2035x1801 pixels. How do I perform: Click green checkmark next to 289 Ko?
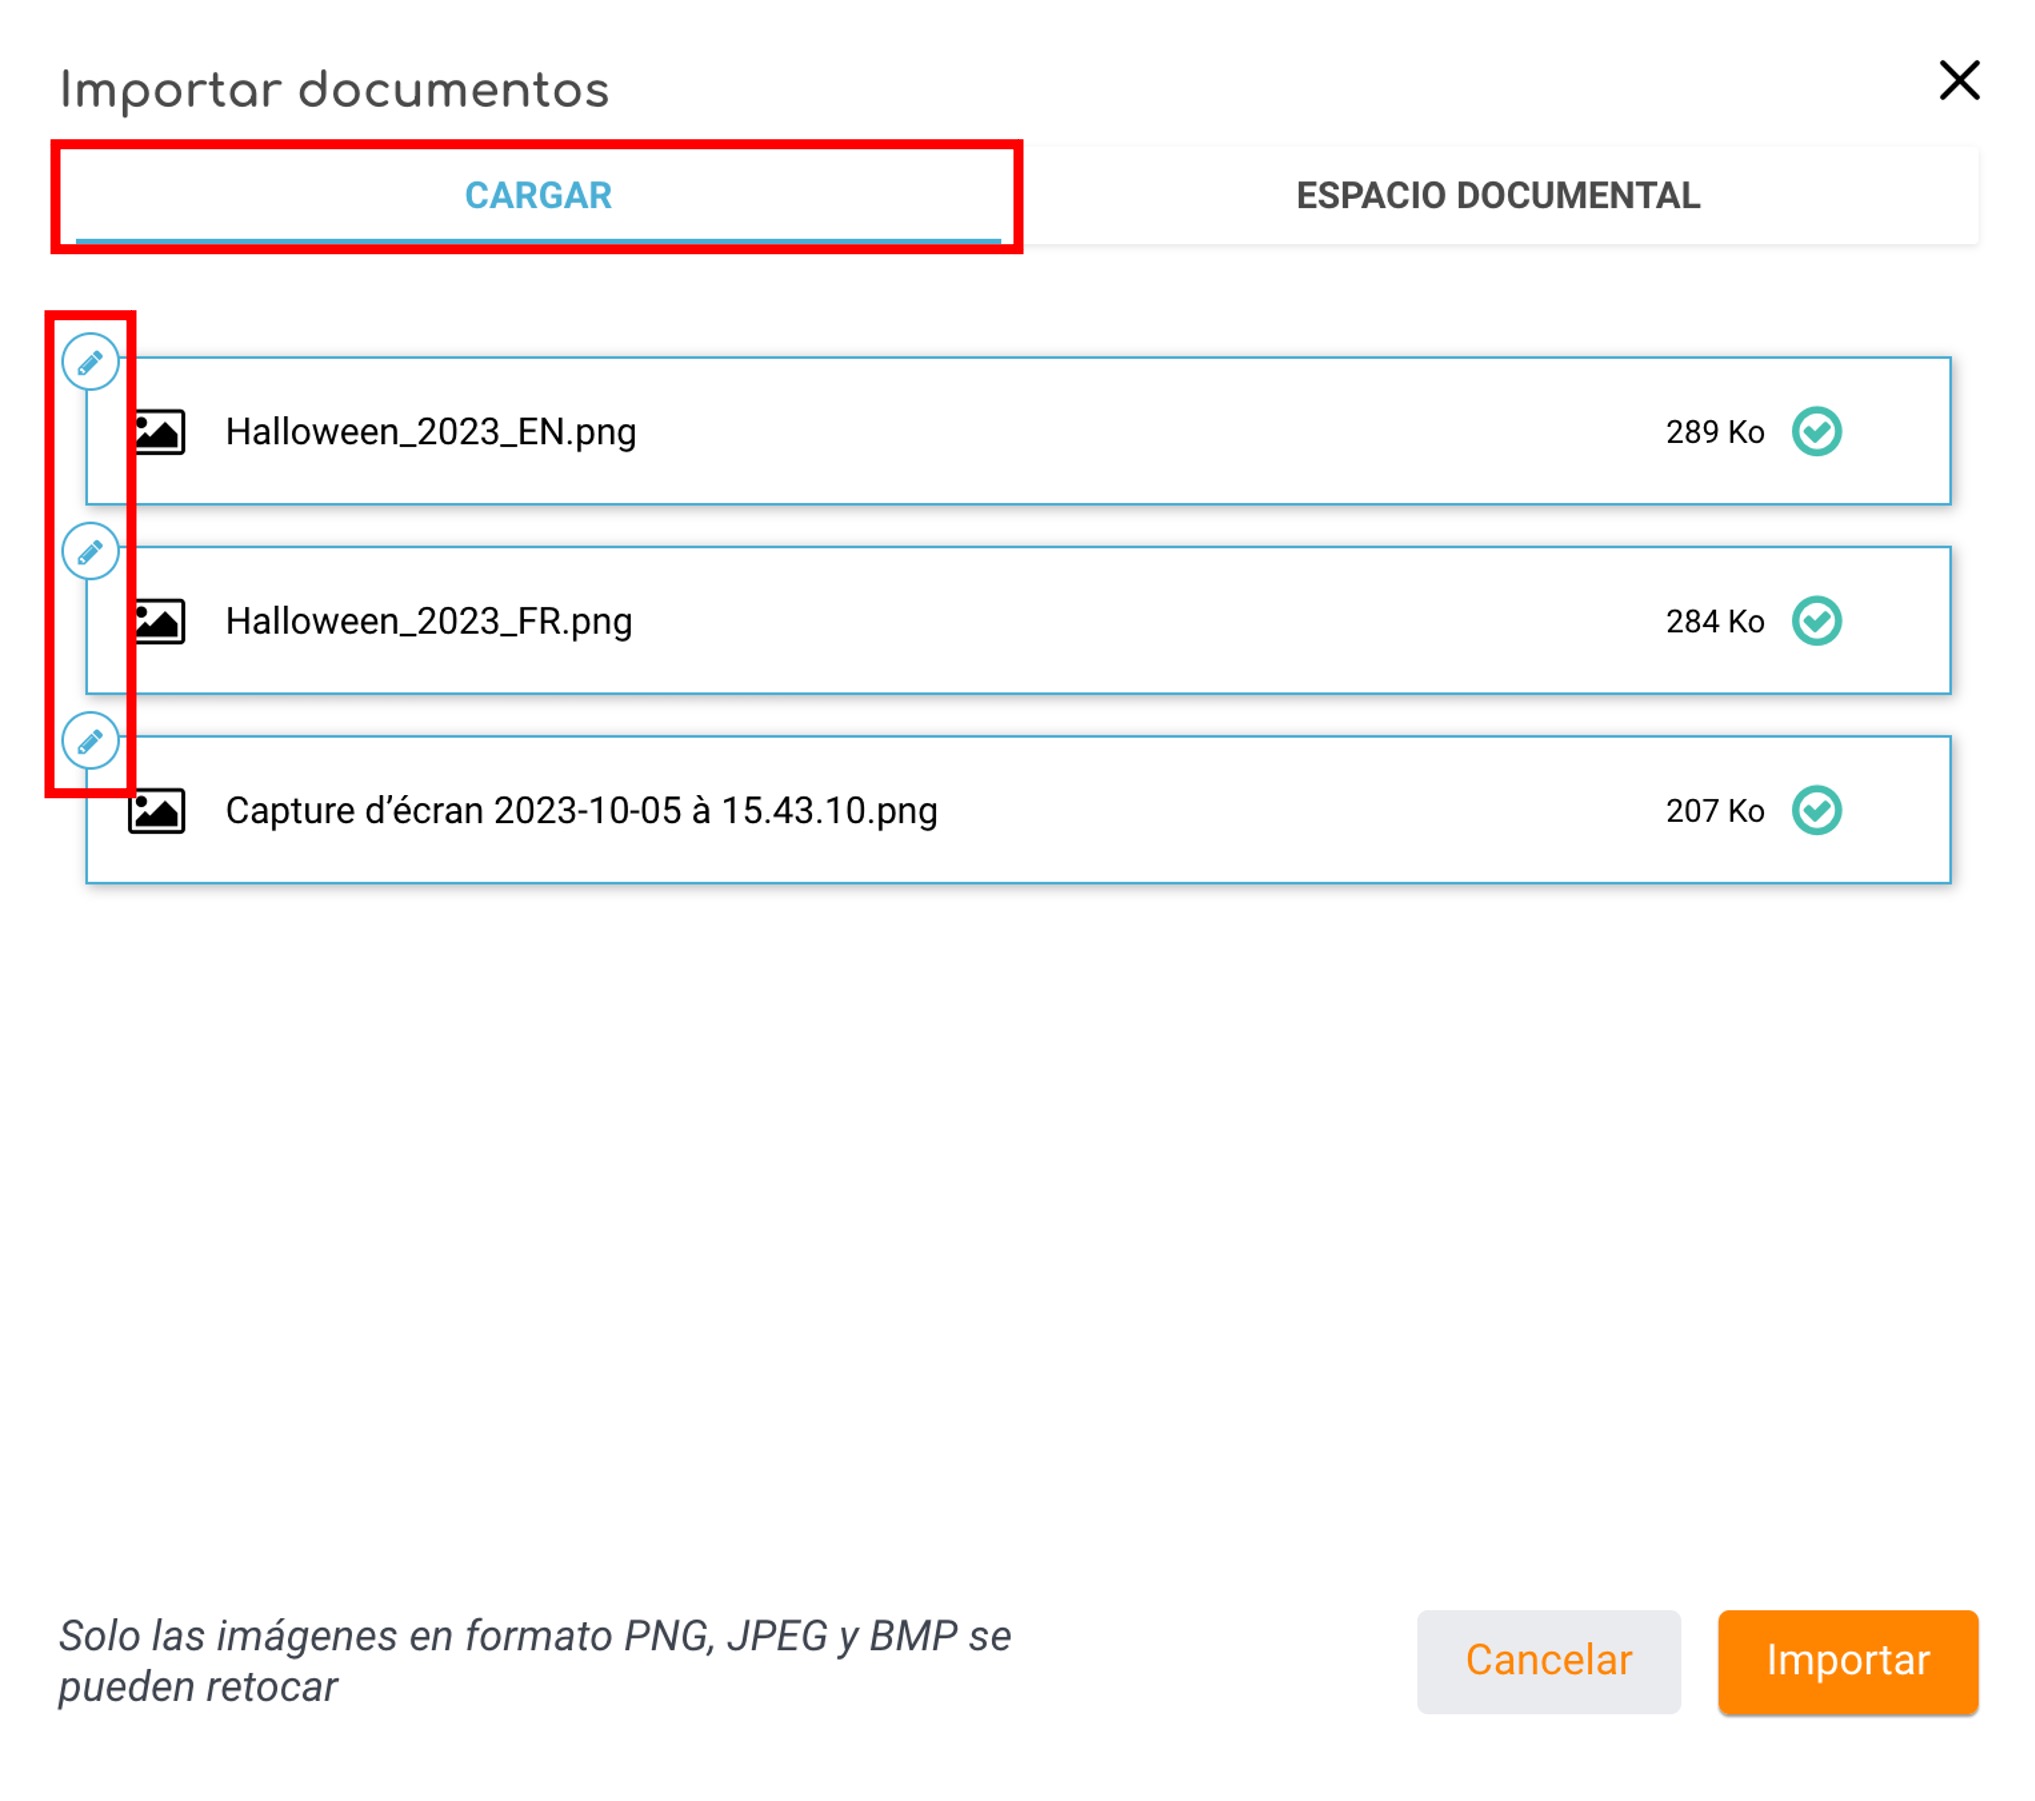[1815, 432]
